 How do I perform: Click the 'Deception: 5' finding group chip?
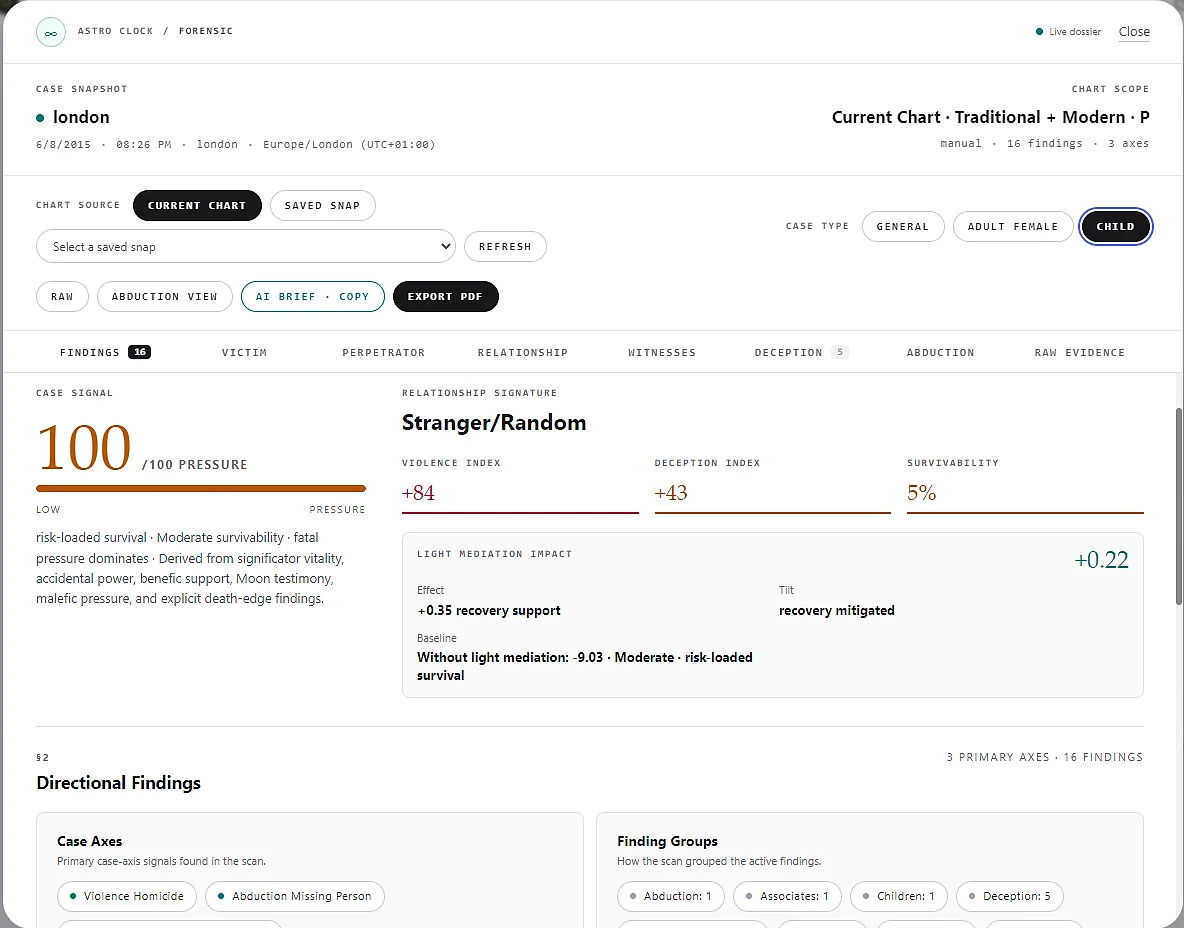[1010, 896]
